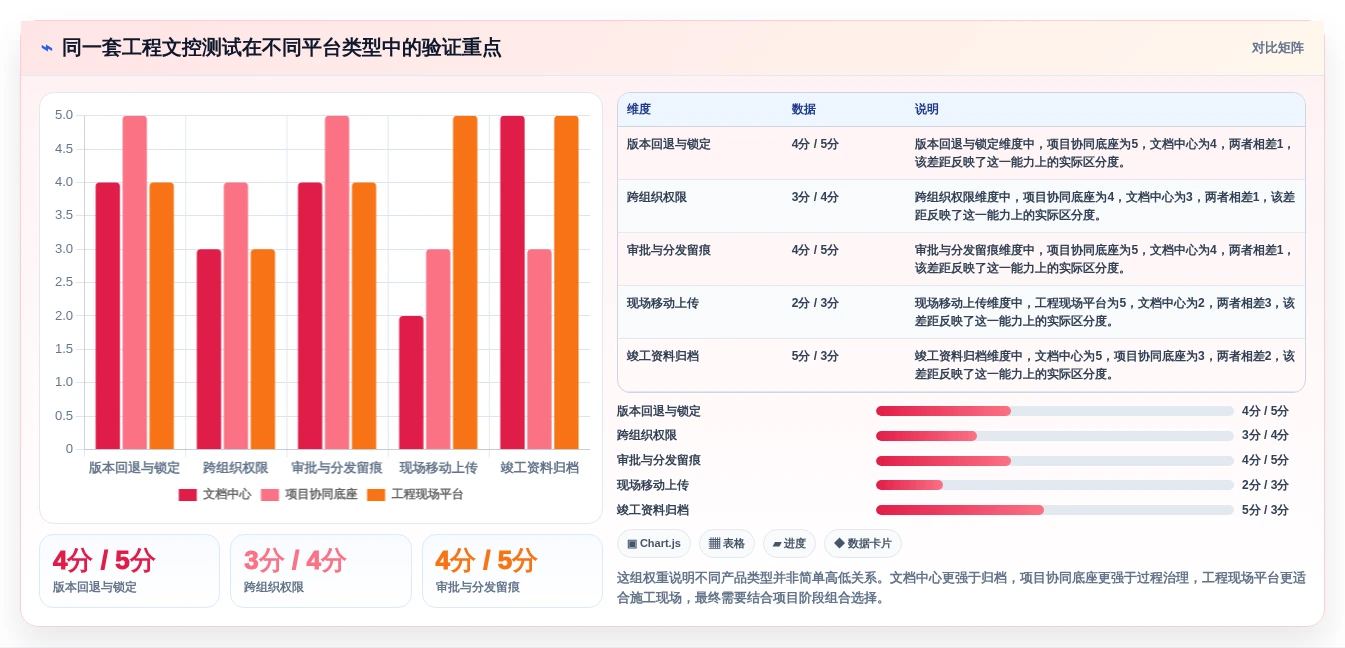Select the 数据卡片 tag chip
Screen dimensions: 1345x648
(x=862, y=543)
